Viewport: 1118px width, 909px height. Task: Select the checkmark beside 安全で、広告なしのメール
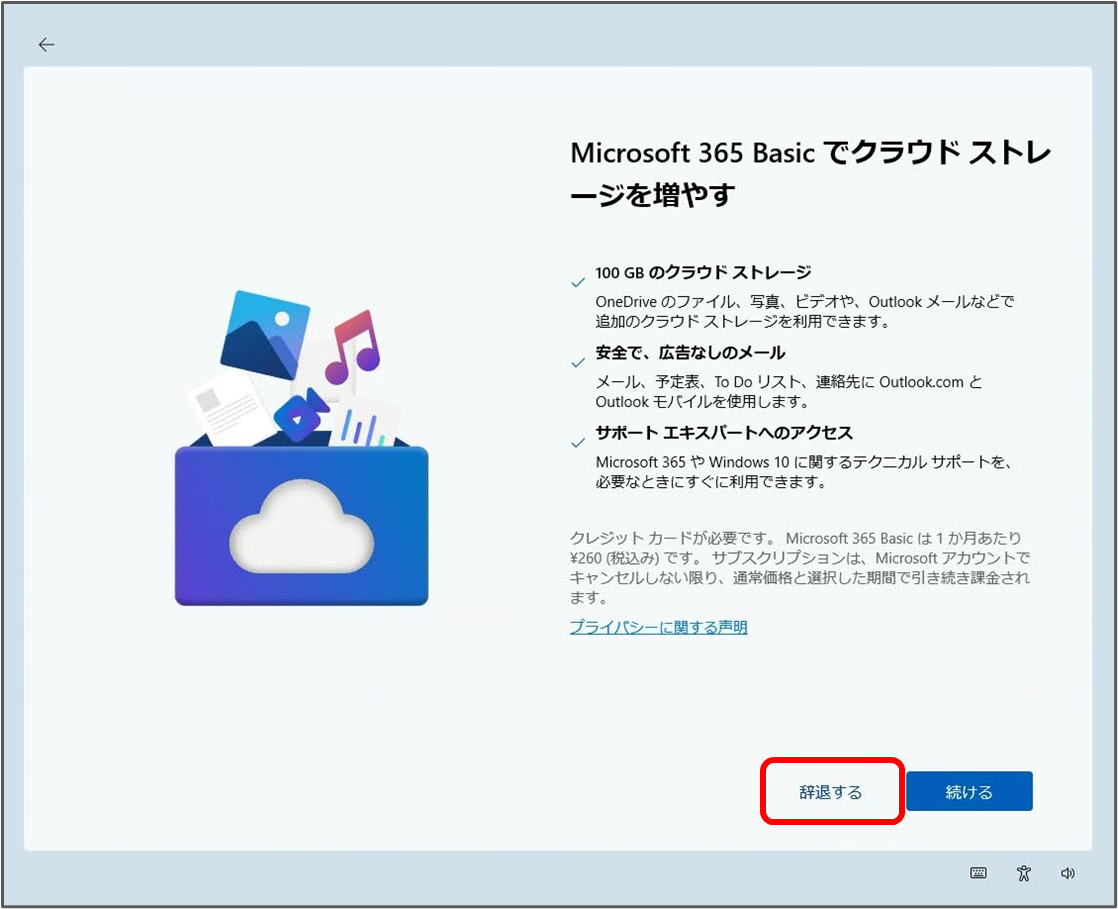pyautogui.click(x=577, y=363)
